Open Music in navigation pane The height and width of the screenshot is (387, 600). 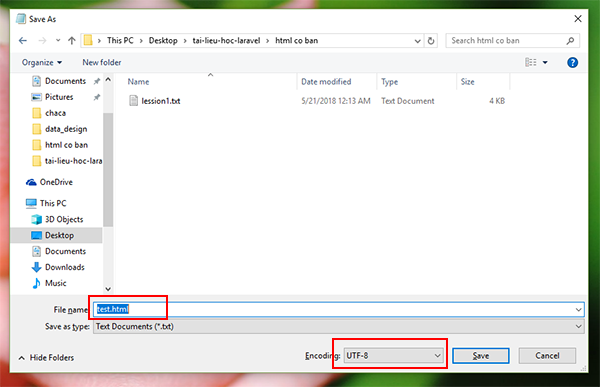[55, 283]
